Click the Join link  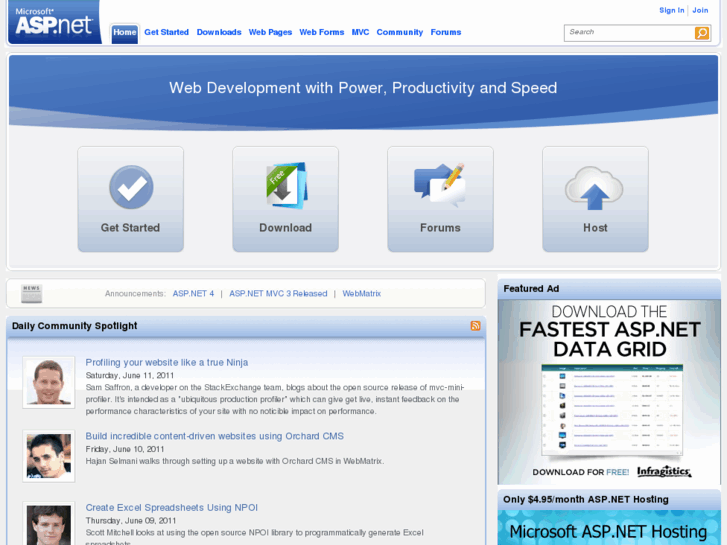click(700, 10)
